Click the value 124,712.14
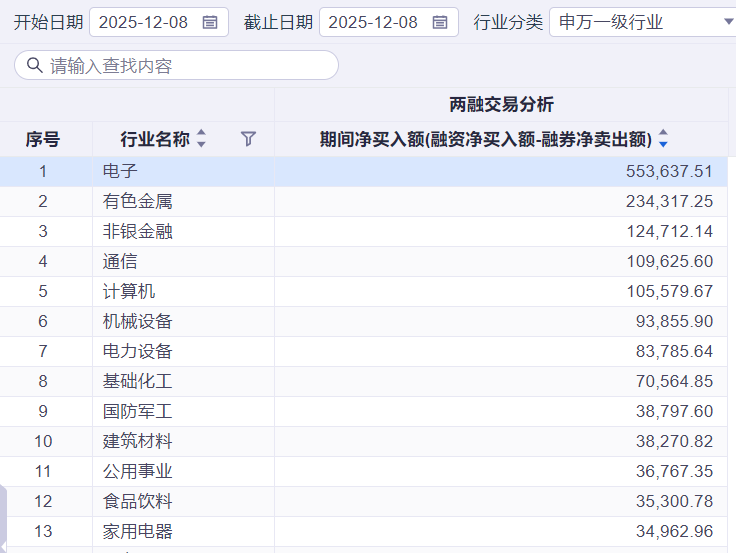The width and height of the screenshot is (736, 553). [x=670, y=231]
